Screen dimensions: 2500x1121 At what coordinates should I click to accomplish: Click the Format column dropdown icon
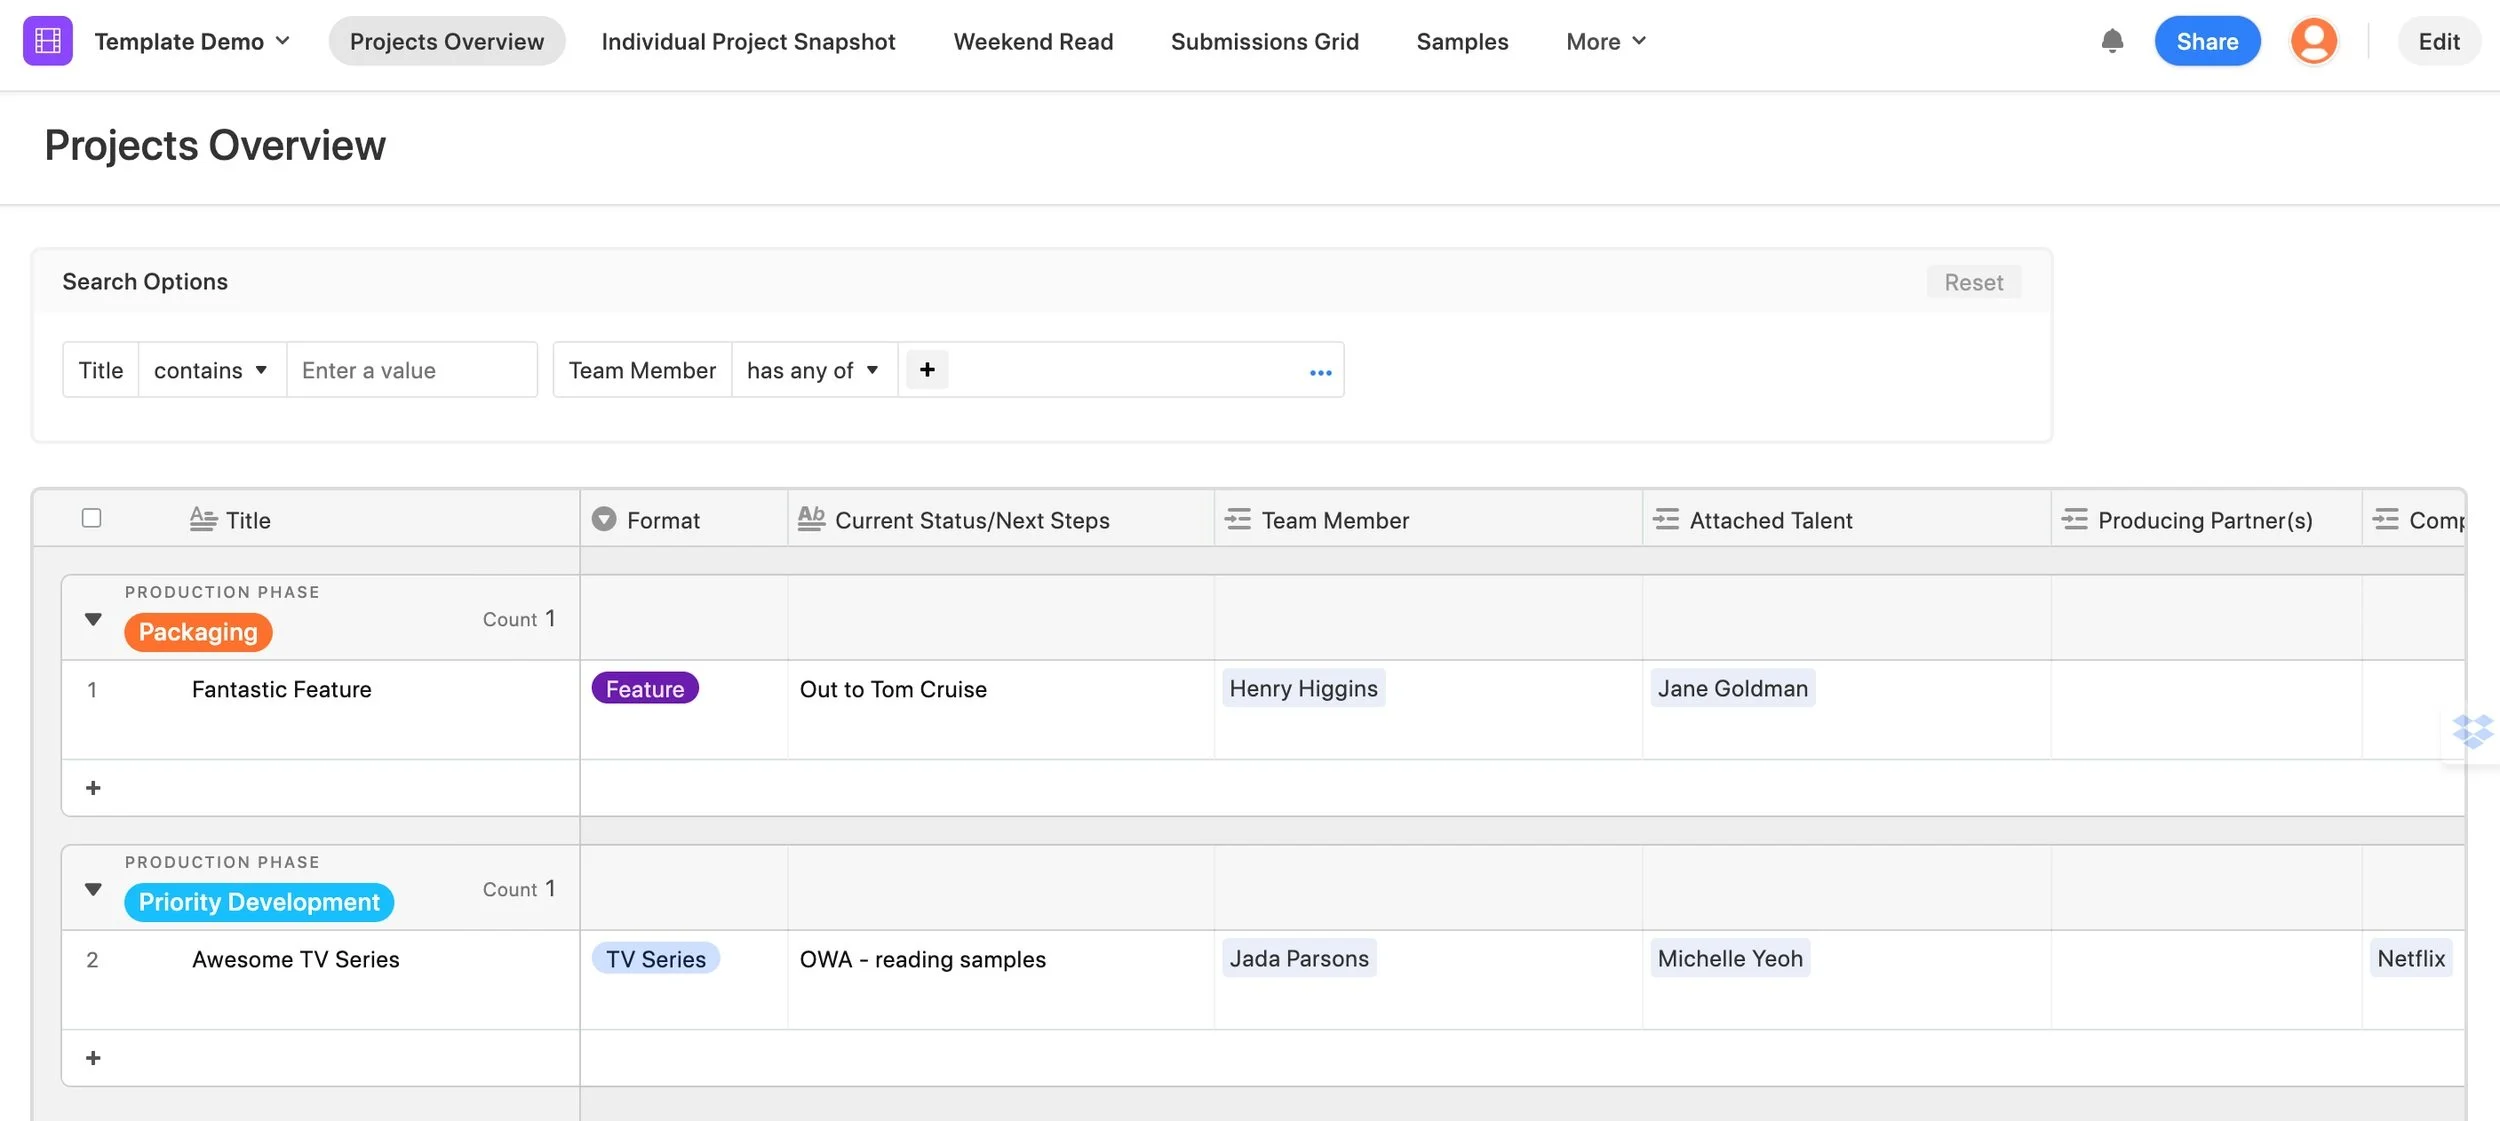pos(604,519)
